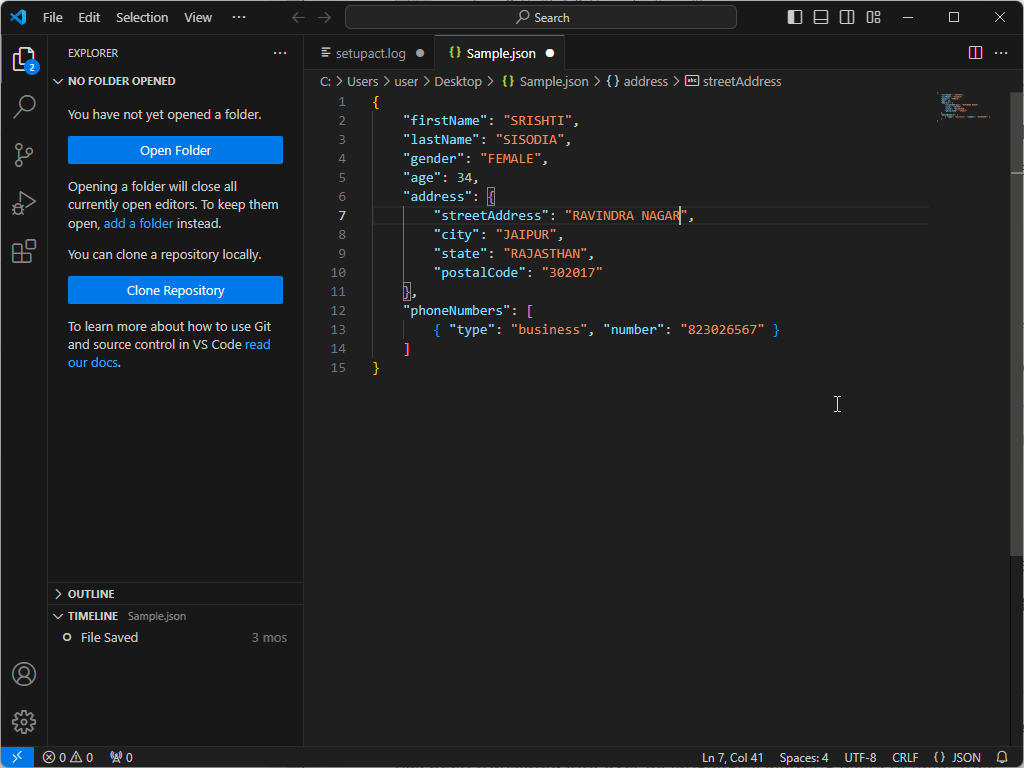Click the command center Search box
The height and width of the screenshot is (768, 1024).
541,18
